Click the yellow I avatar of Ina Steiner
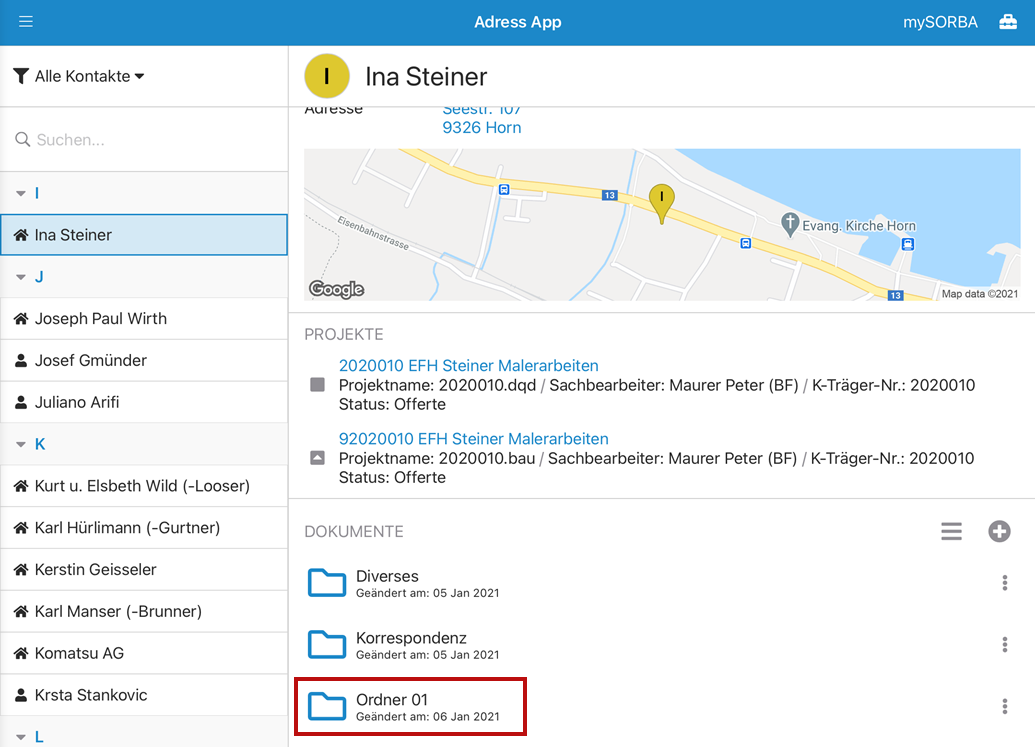Screen dimensions: 1035x747 (327, 76)
